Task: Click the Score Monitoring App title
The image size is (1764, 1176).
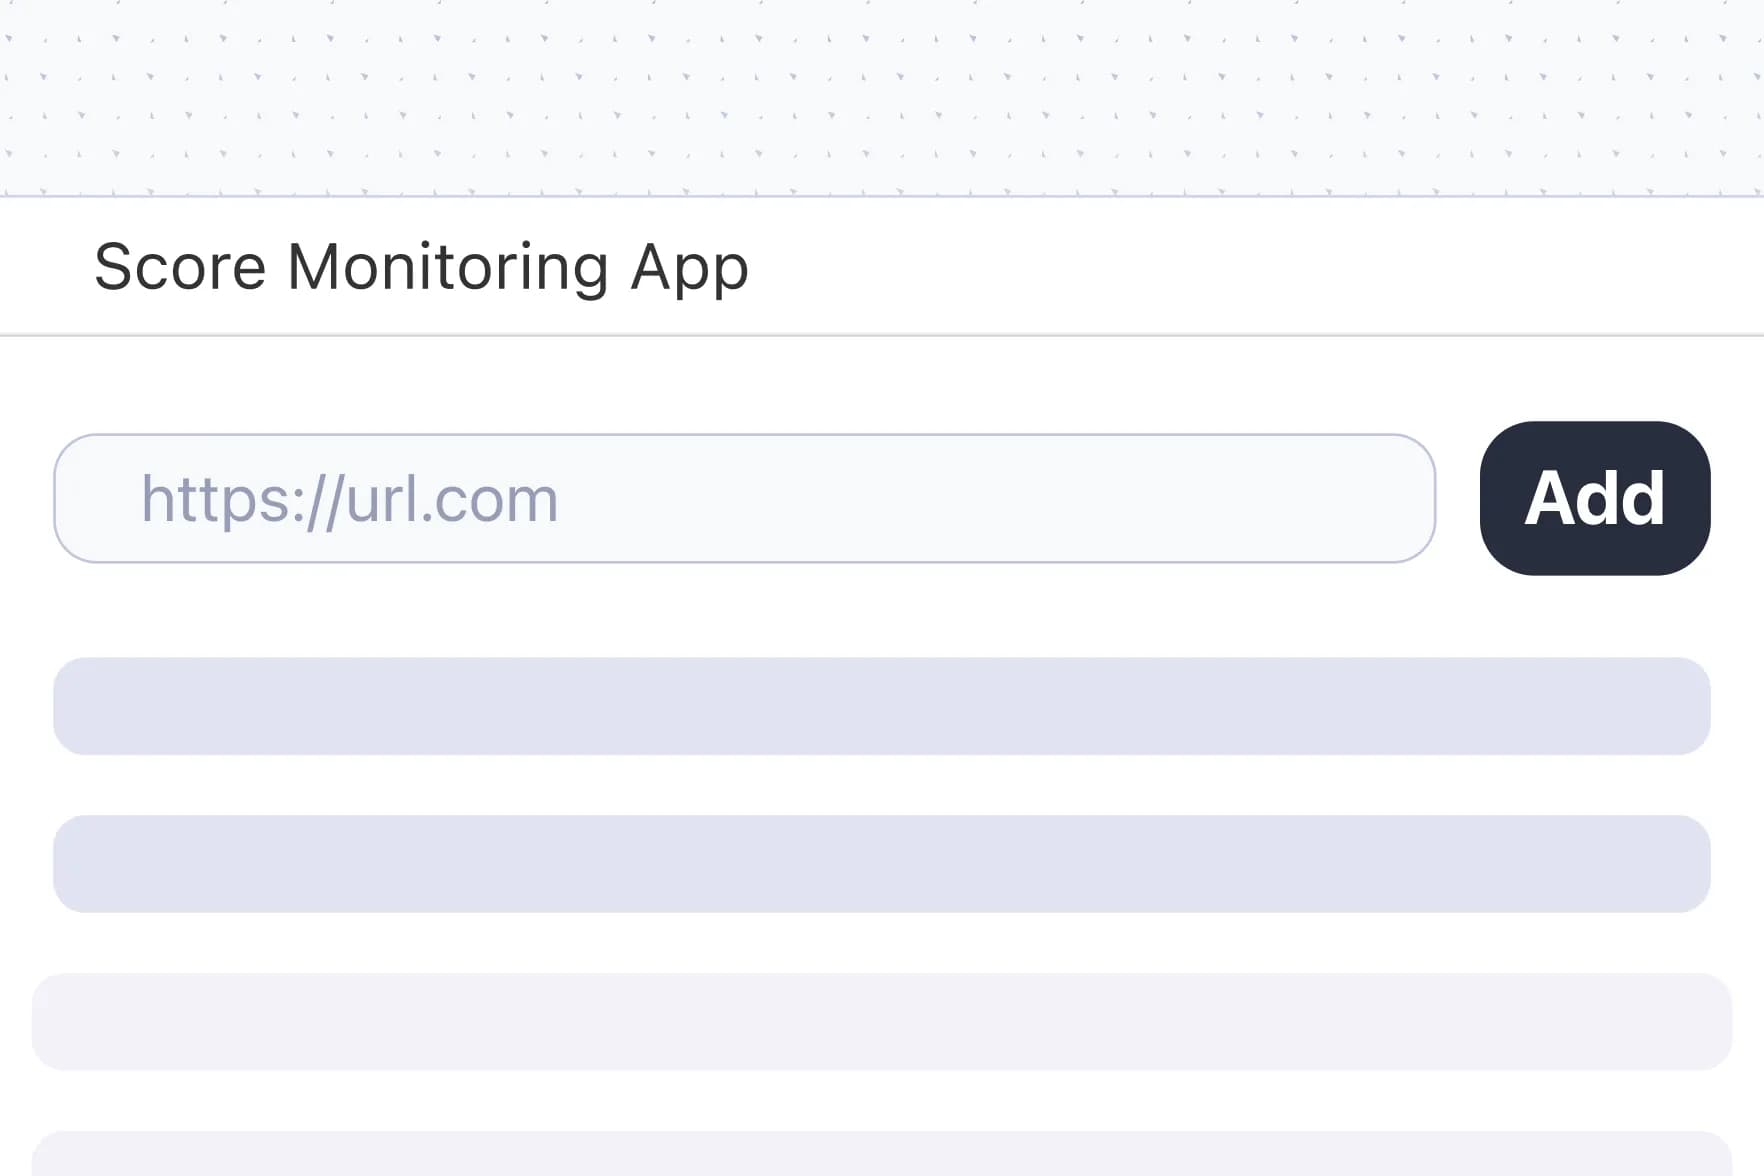Action: [421, 267]
